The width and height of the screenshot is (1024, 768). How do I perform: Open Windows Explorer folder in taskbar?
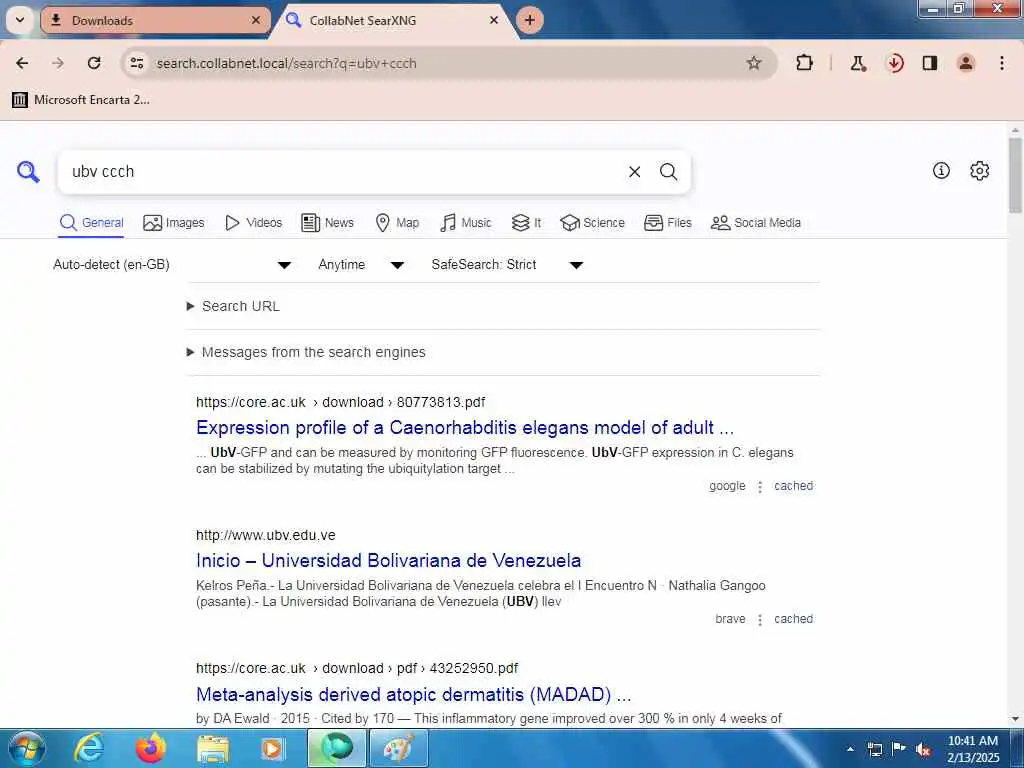(x=213, y=748)
